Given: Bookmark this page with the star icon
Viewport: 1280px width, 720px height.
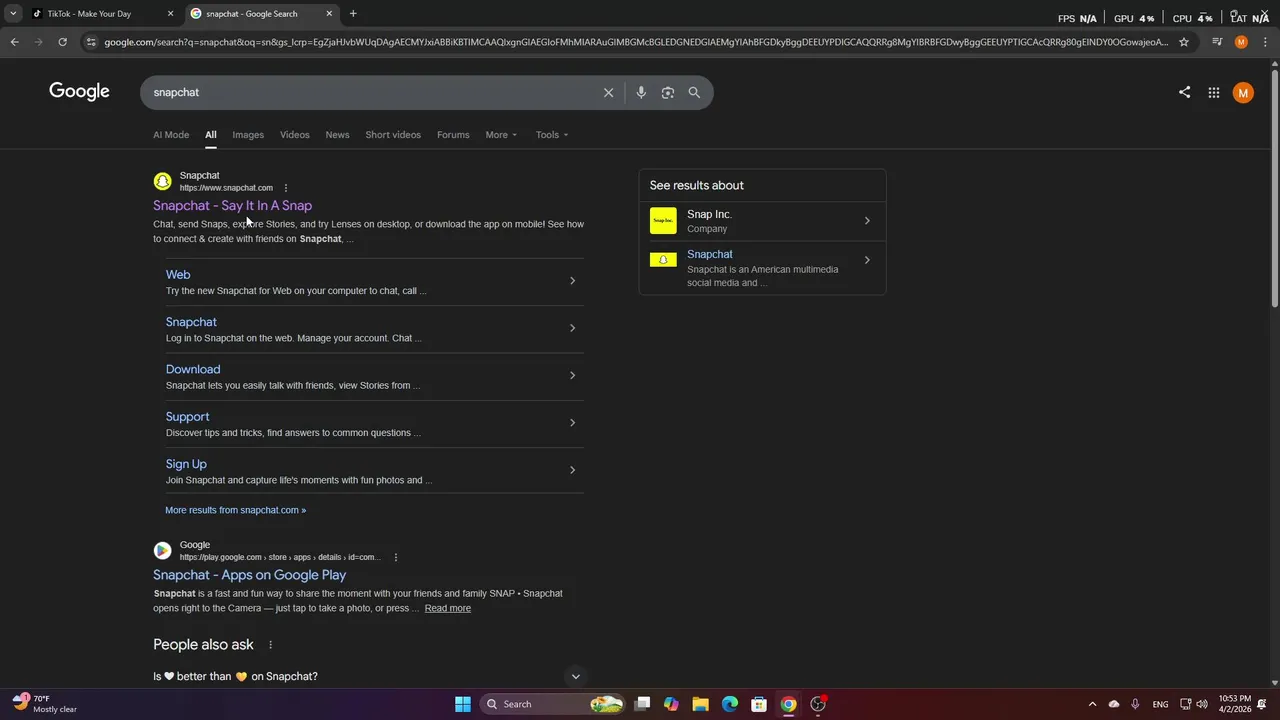Looking at the screenshot, I should click(1184, 42).
